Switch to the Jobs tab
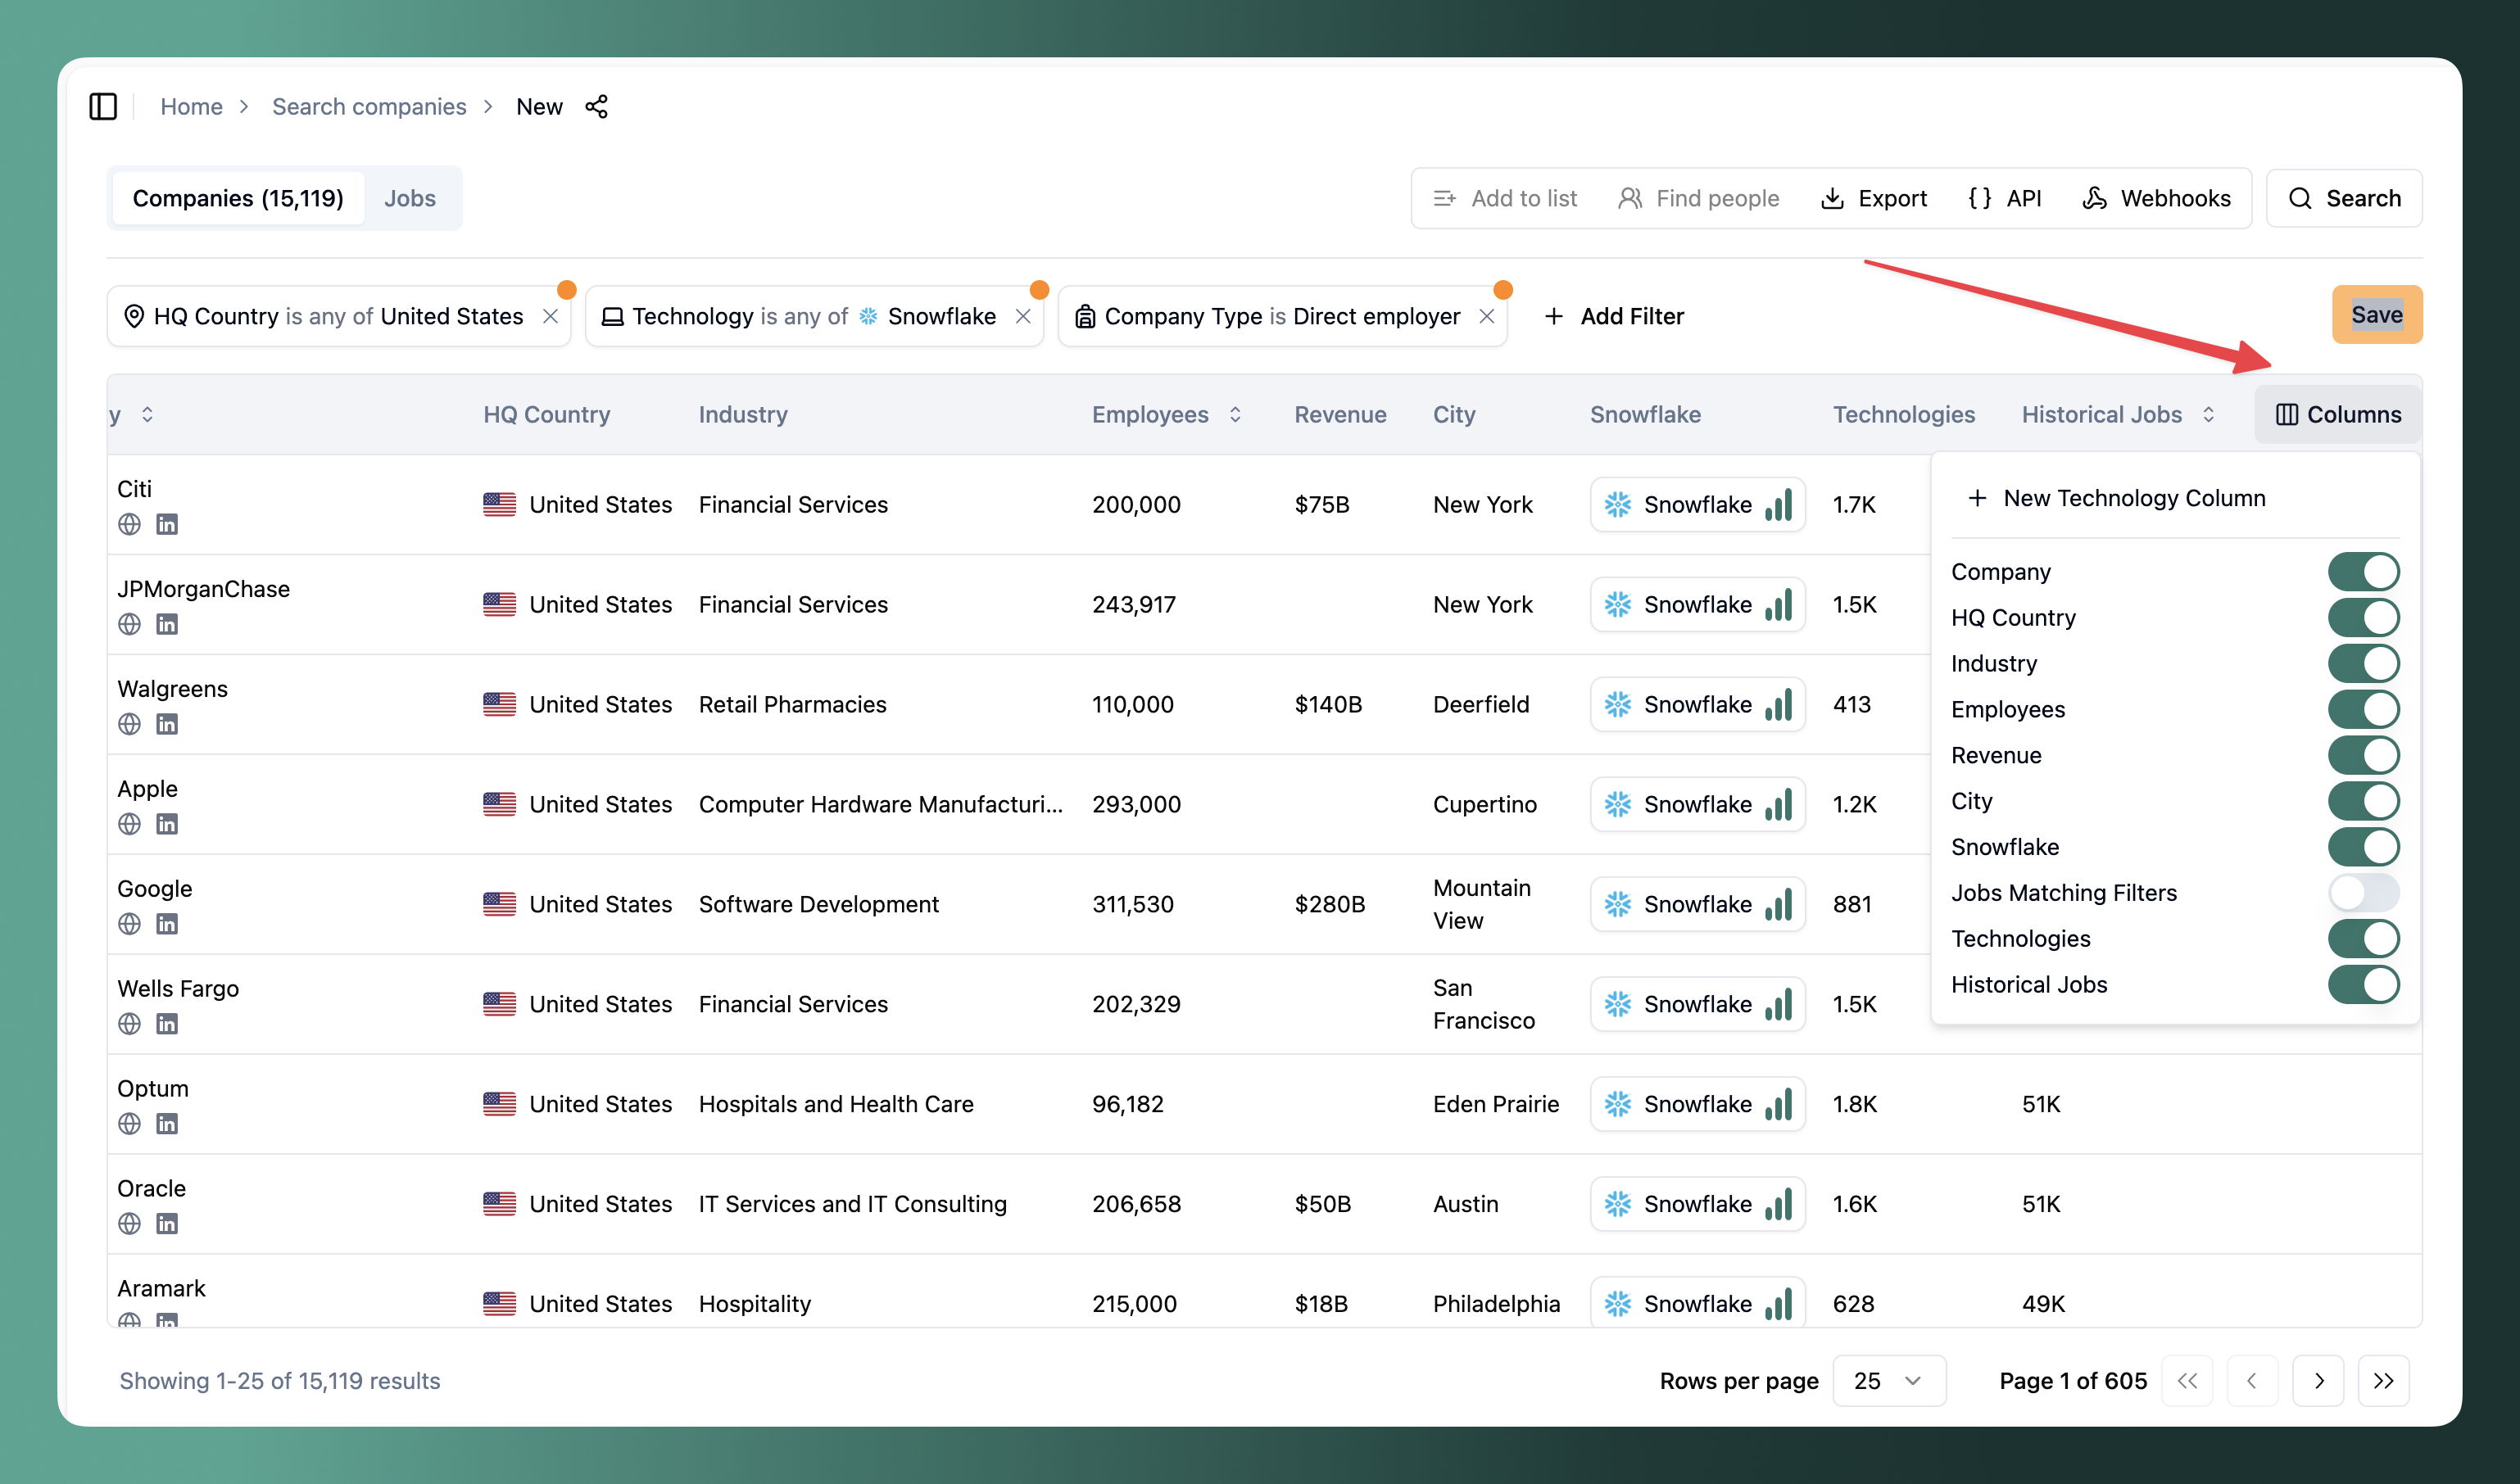Image resolution: width=2520 pixels, height=1484 pixels. point(410,198)
